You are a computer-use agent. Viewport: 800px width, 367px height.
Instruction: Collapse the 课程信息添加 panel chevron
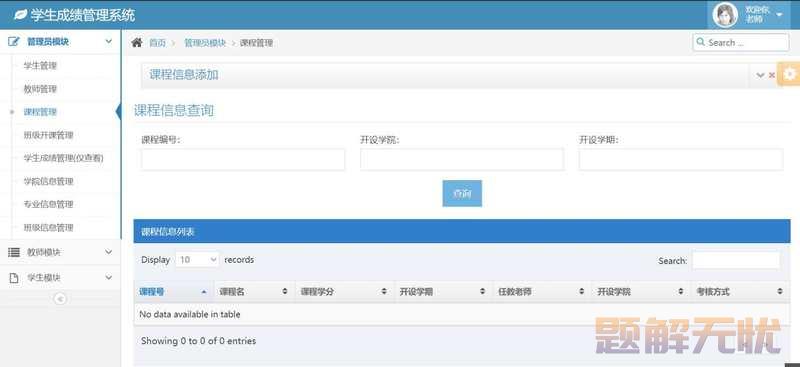(x=760, y=75)
